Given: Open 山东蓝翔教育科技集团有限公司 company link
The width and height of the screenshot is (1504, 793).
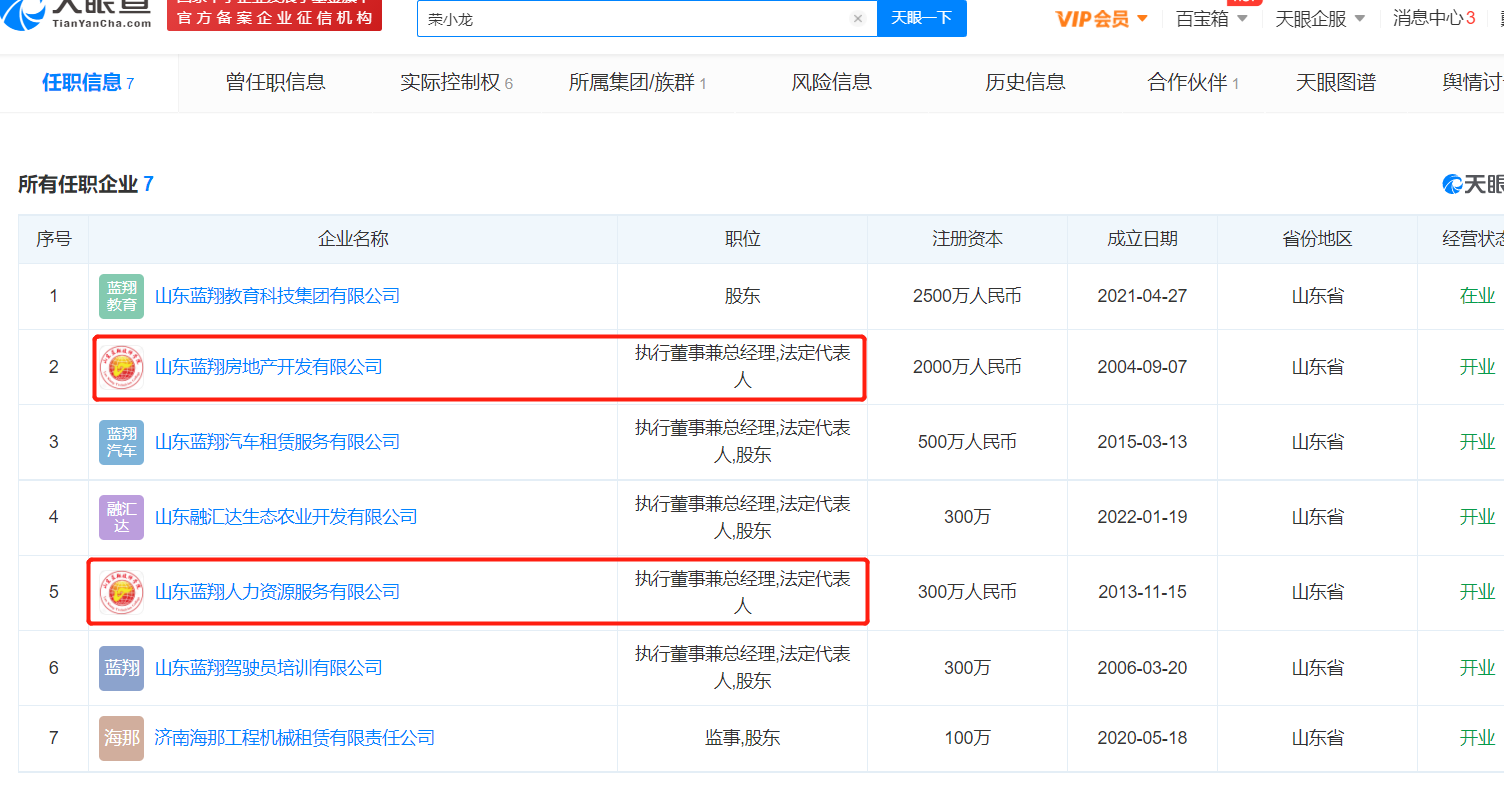Looking at the screenshot, I should [x=277, y=296].
